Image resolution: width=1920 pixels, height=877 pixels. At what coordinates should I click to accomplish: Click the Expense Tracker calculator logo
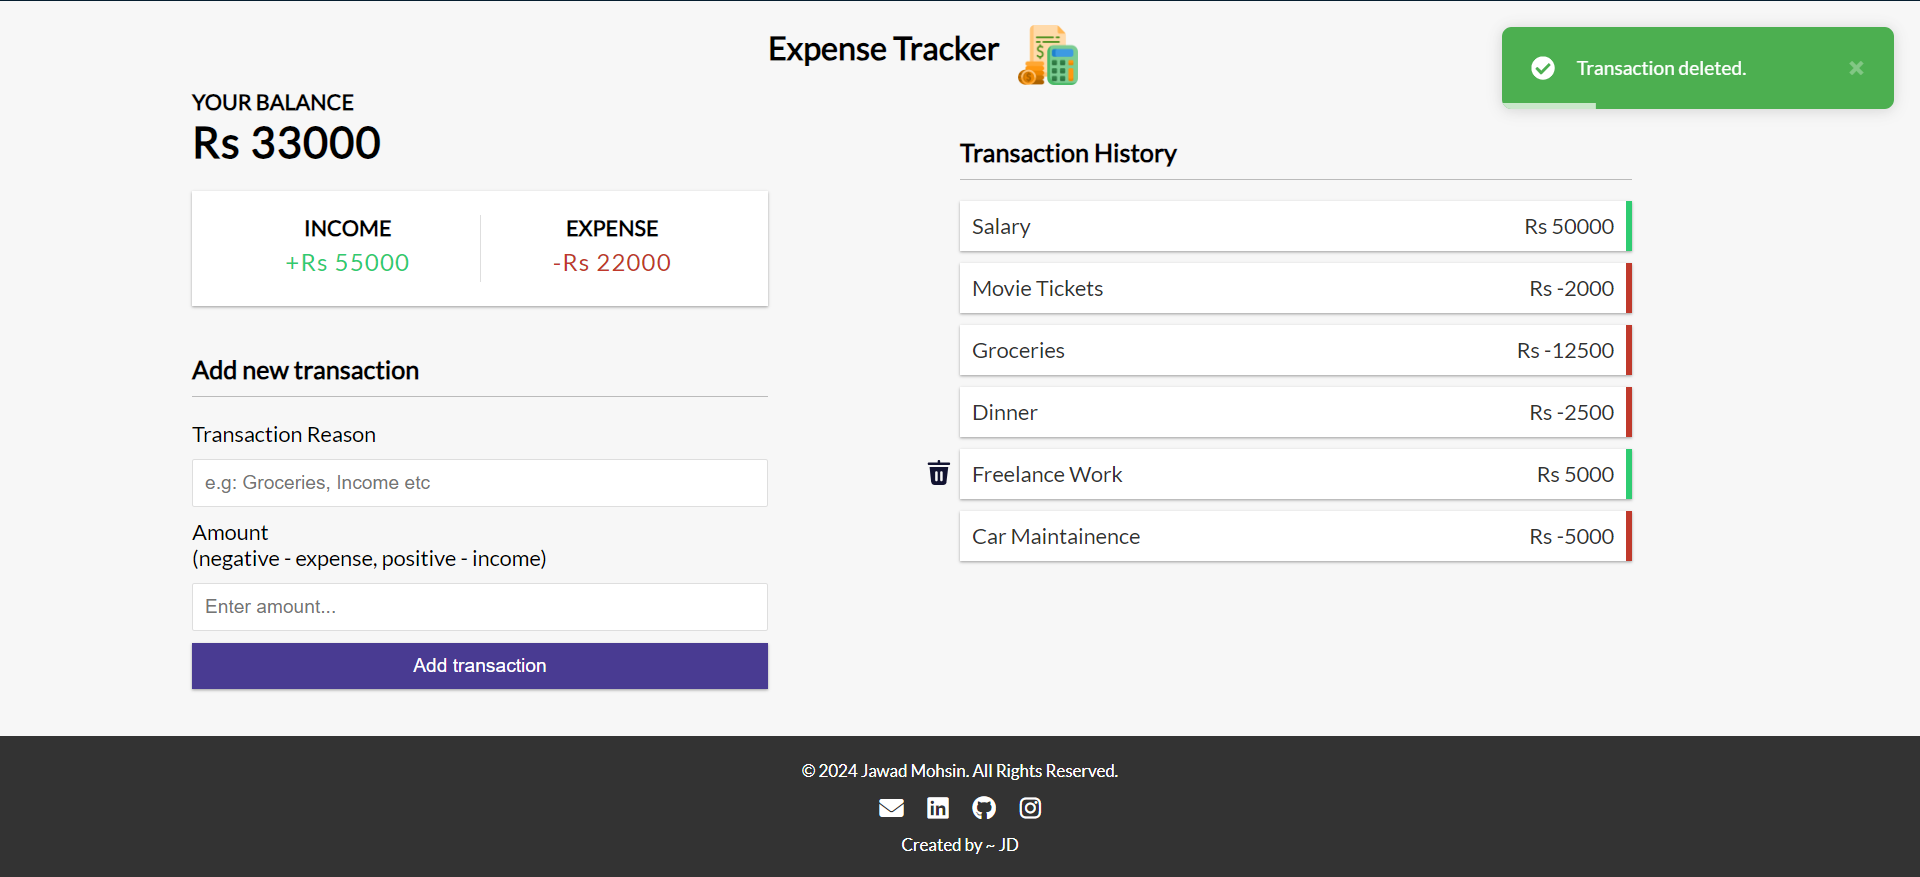coord(1048,56)
